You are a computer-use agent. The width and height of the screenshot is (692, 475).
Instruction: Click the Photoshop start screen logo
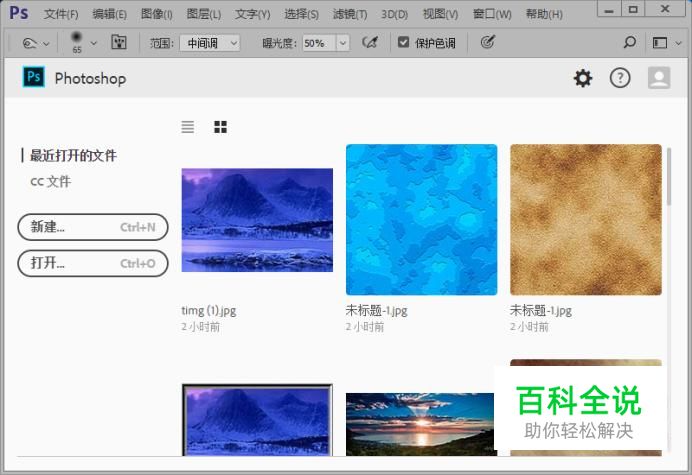tap(34, 77)
